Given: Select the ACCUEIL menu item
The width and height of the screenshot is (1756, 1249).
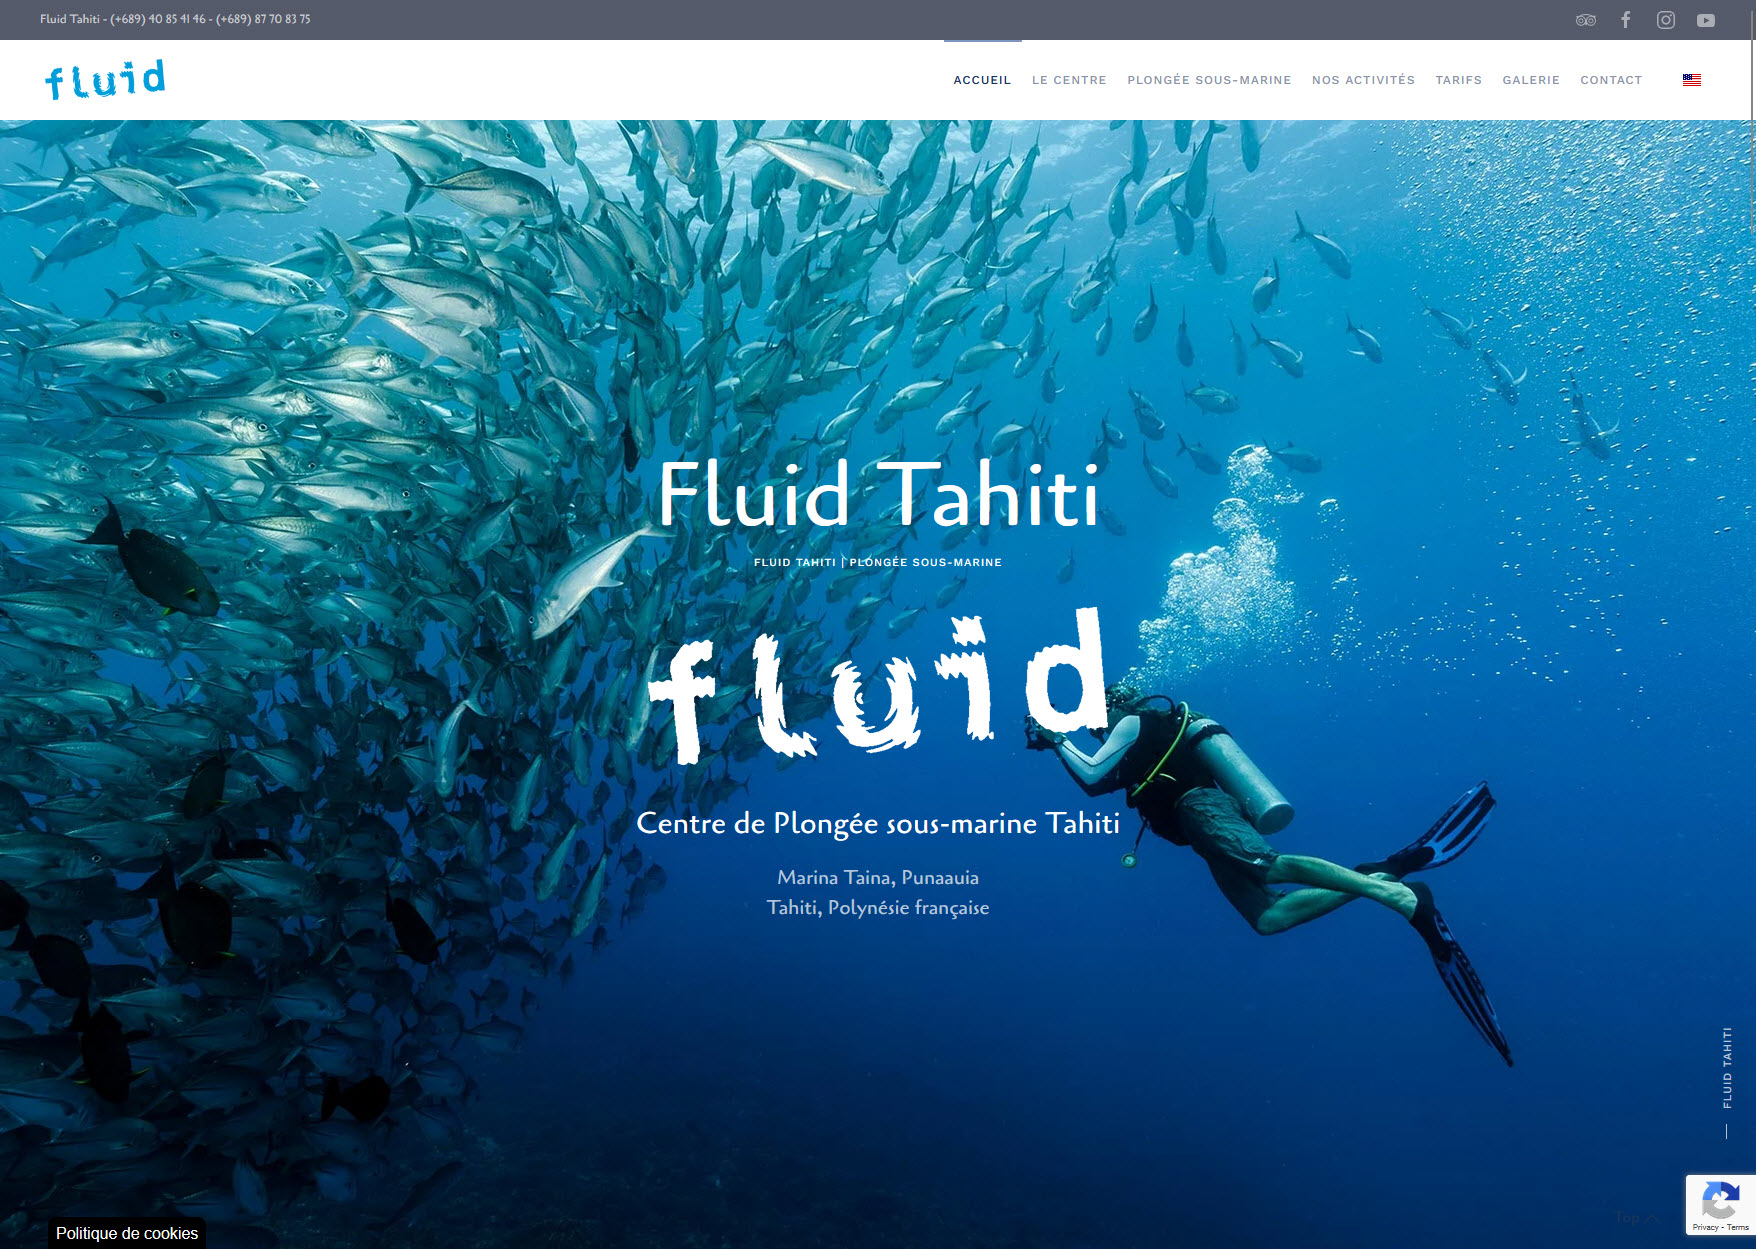Looking at the screenshot, I should (x=982, y=80).
